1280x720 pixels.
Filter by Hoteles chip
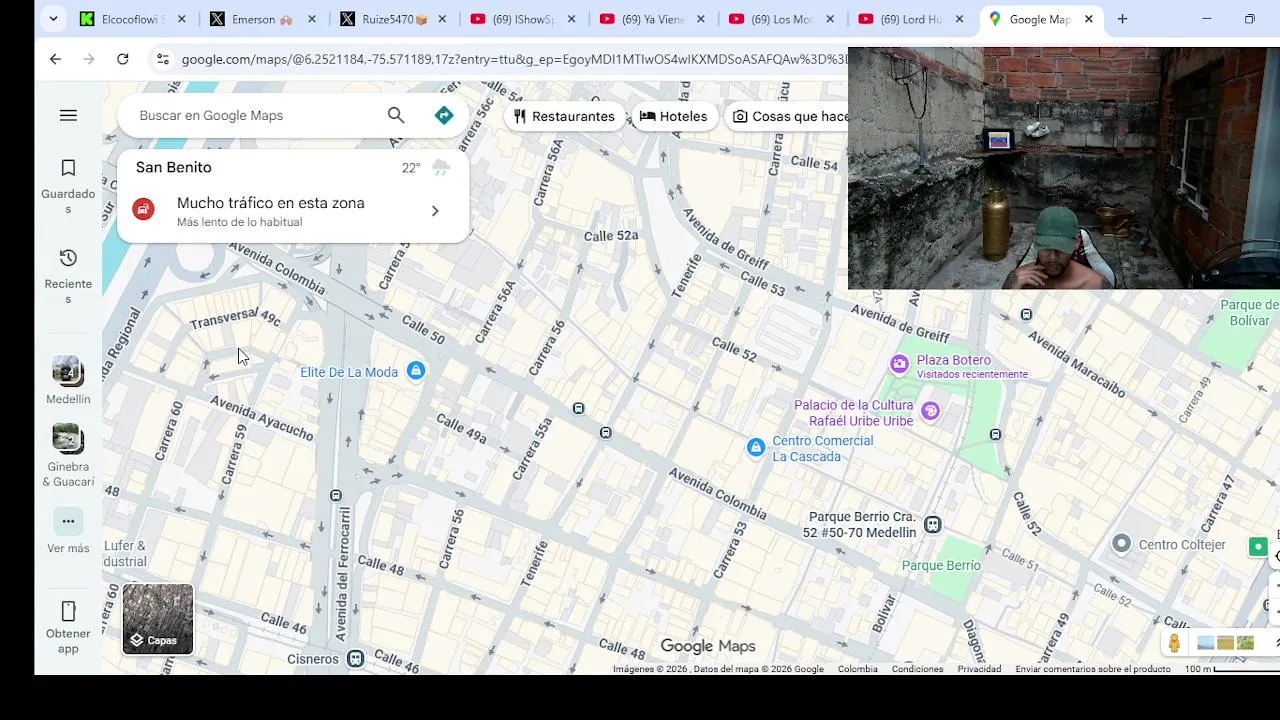pos(673,116)
